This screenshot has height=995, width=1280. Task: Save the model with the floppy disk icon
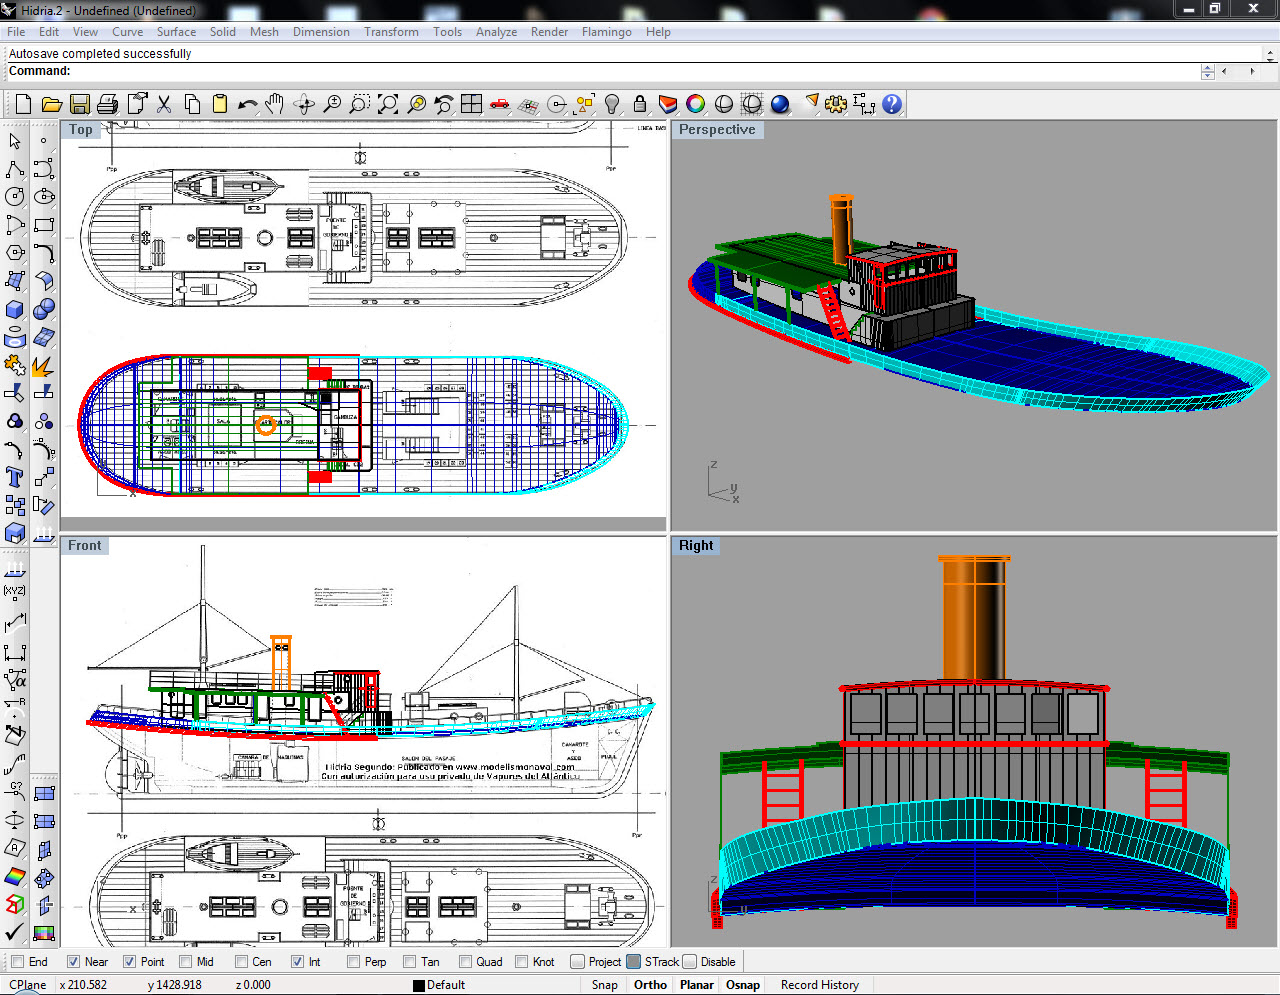pyautogui.click(x=80, y=104)
